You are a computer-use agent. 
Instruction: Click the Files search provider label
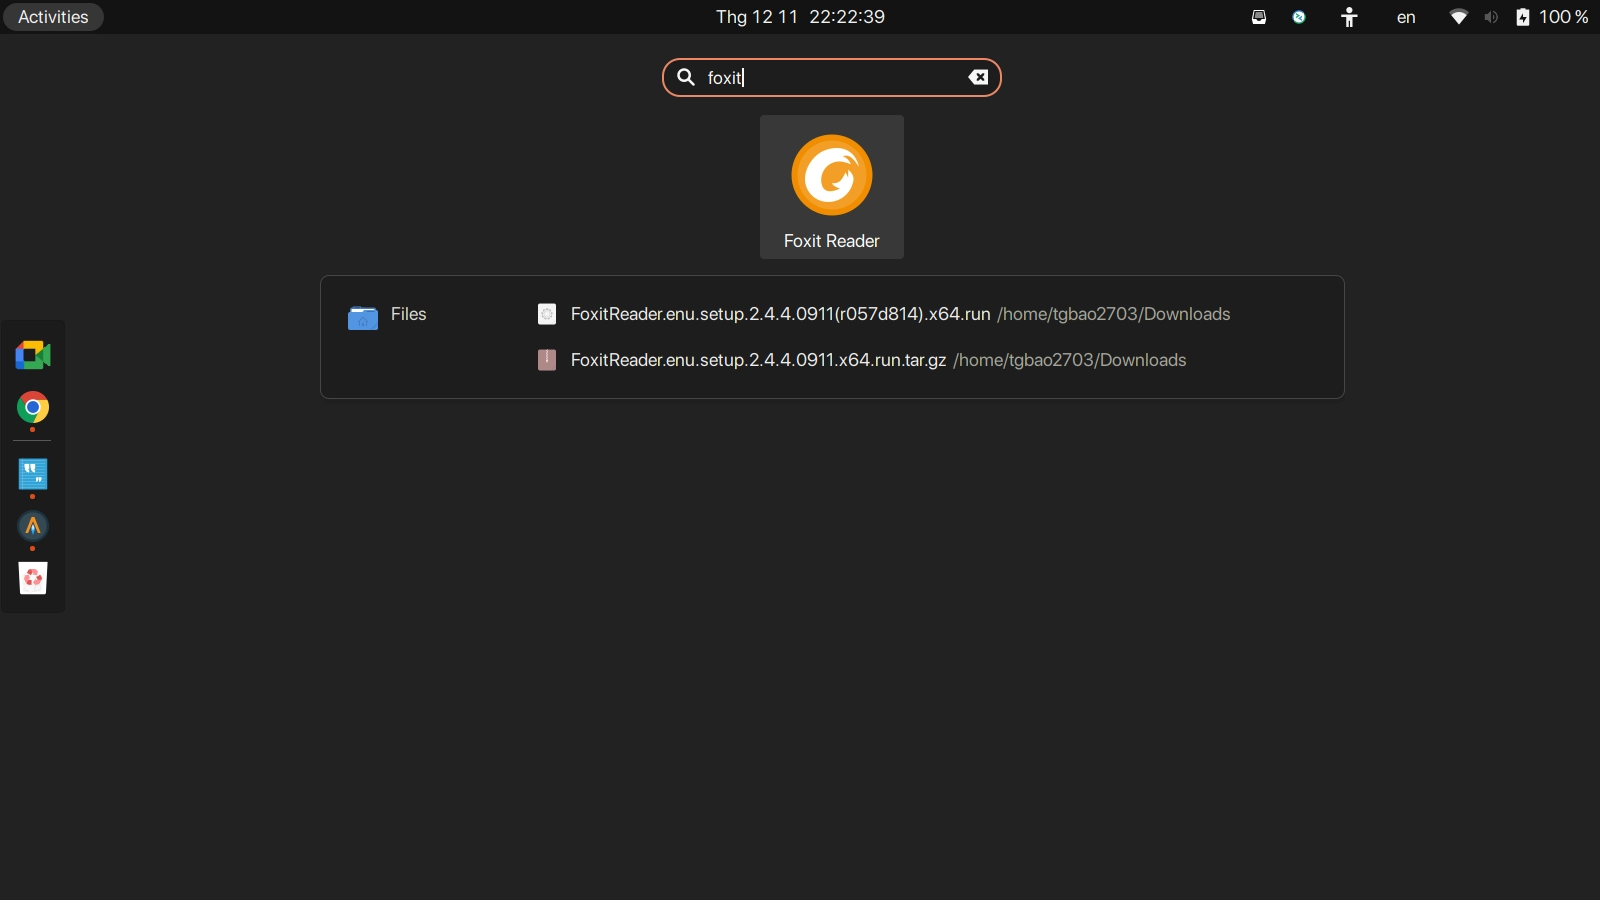click(408, 314)
